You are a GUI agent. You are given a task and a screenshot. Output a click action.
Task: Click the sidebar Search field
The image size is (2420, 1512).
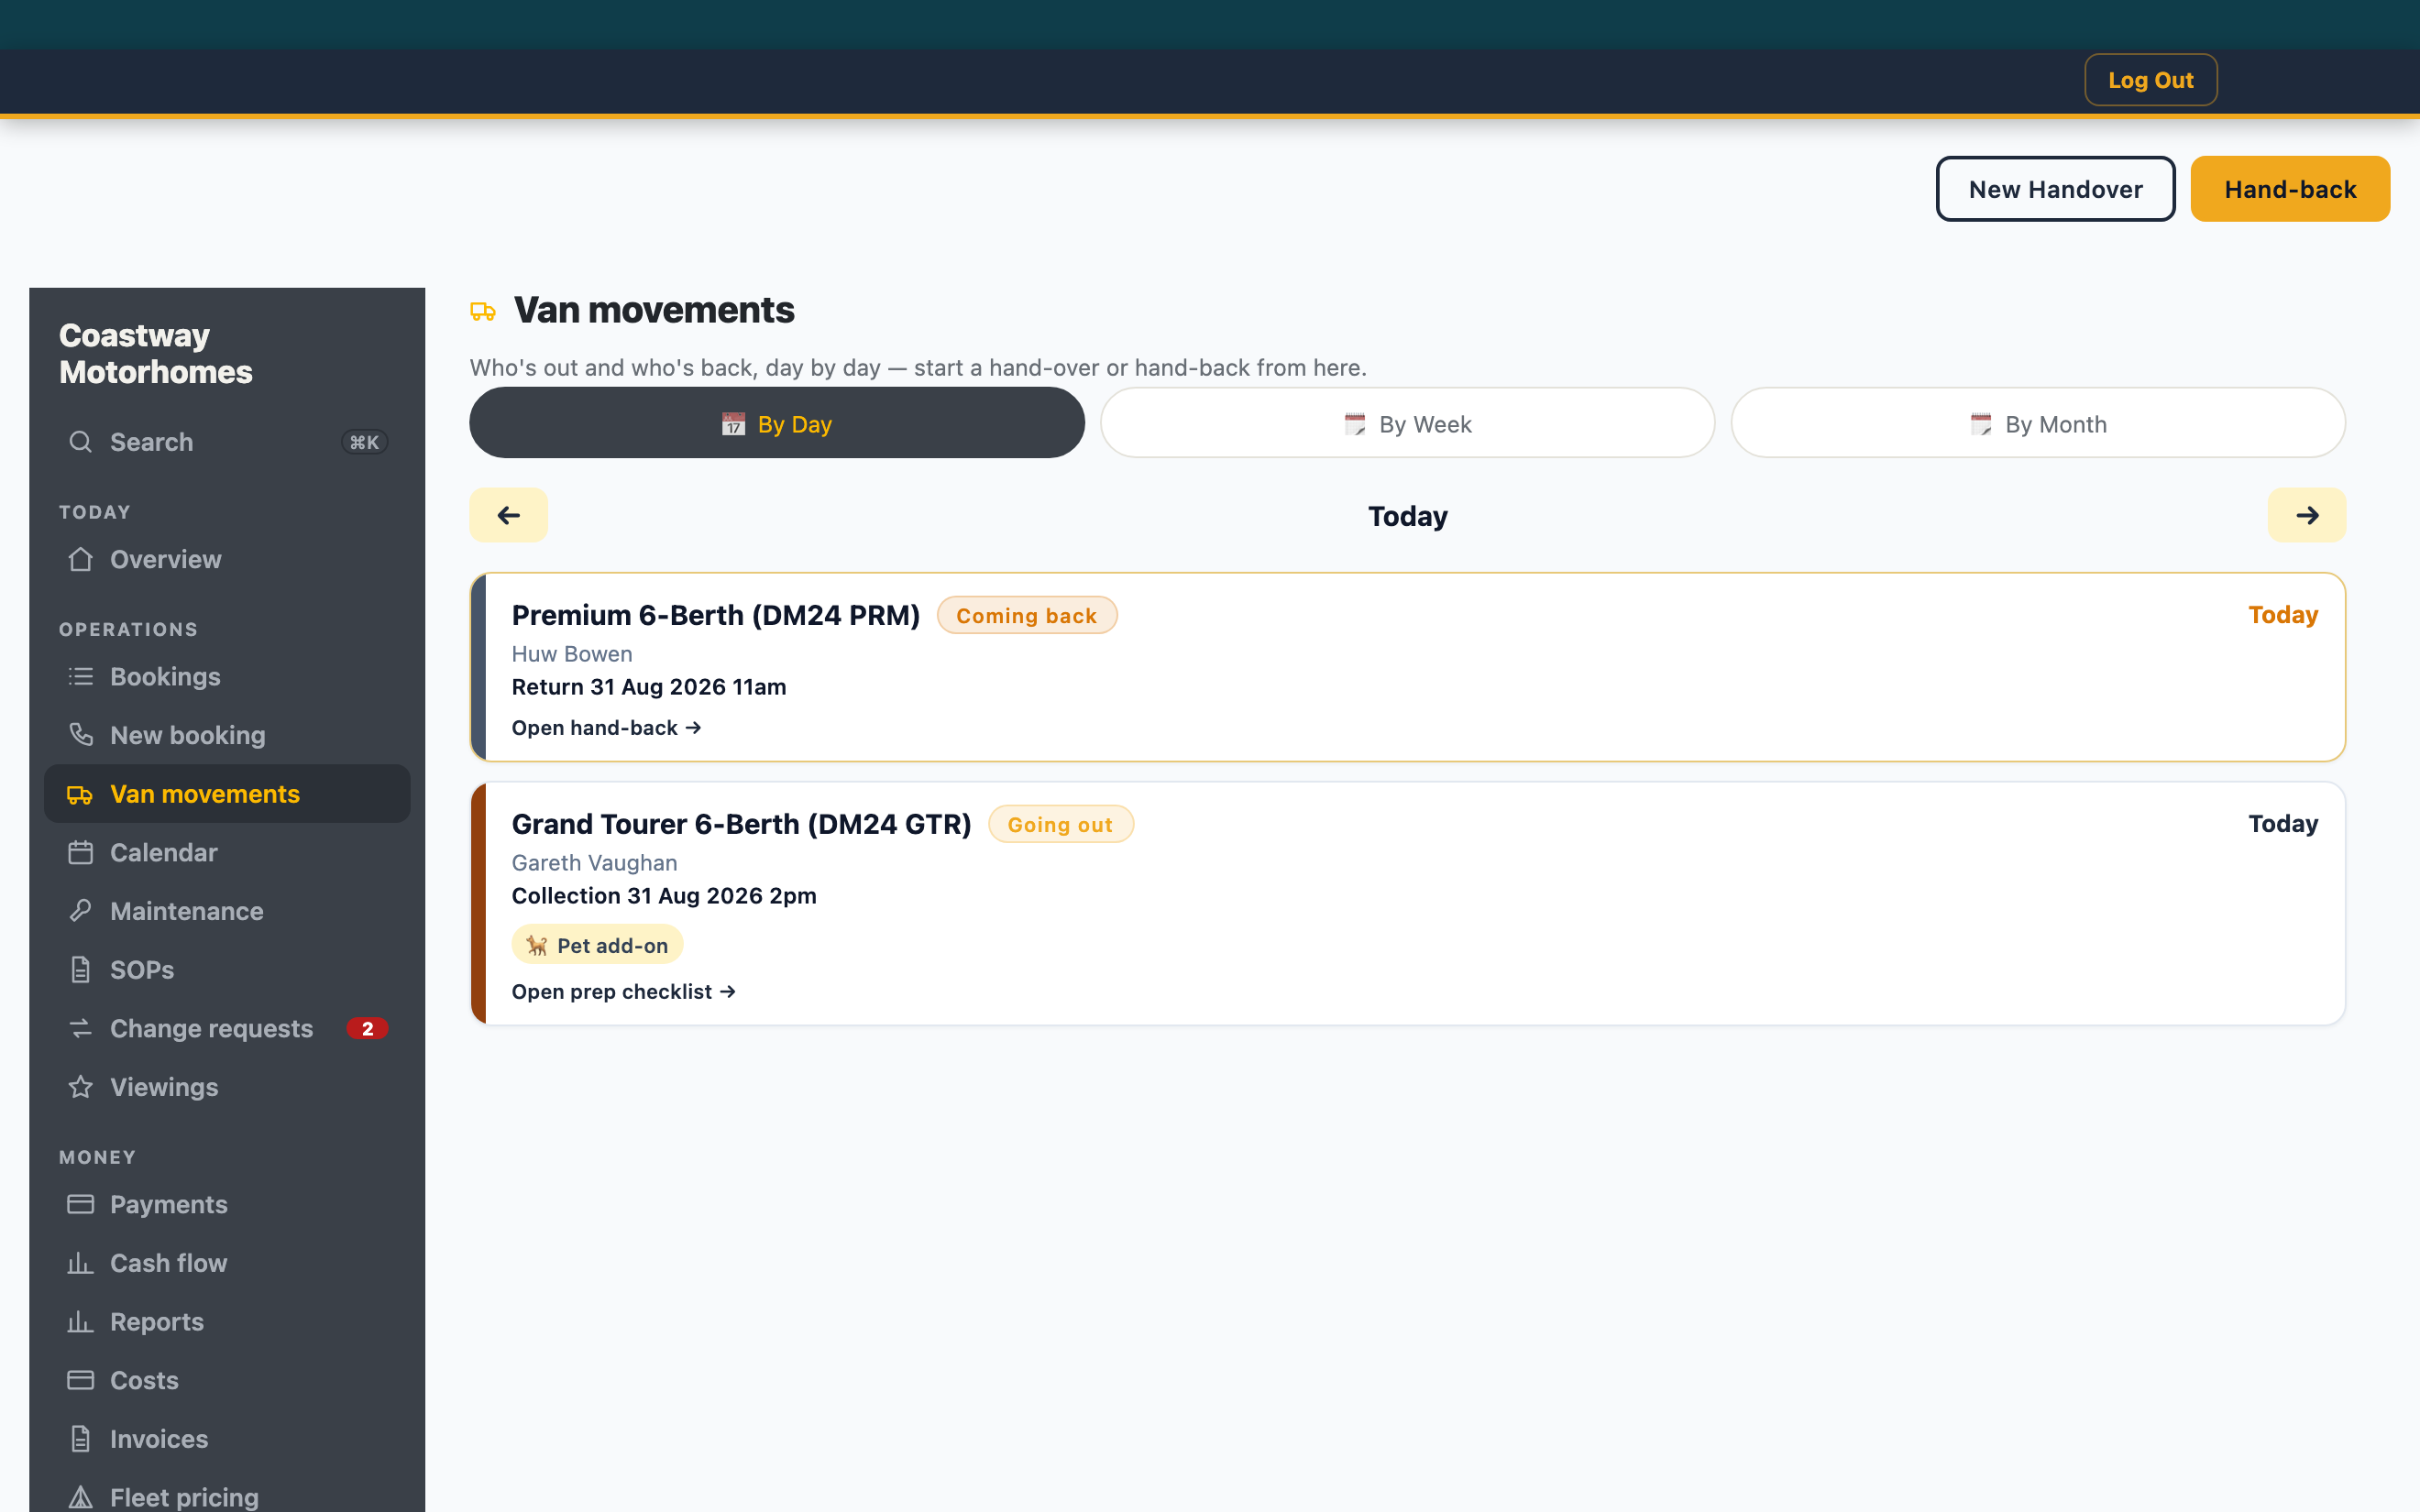coord(228,442)
